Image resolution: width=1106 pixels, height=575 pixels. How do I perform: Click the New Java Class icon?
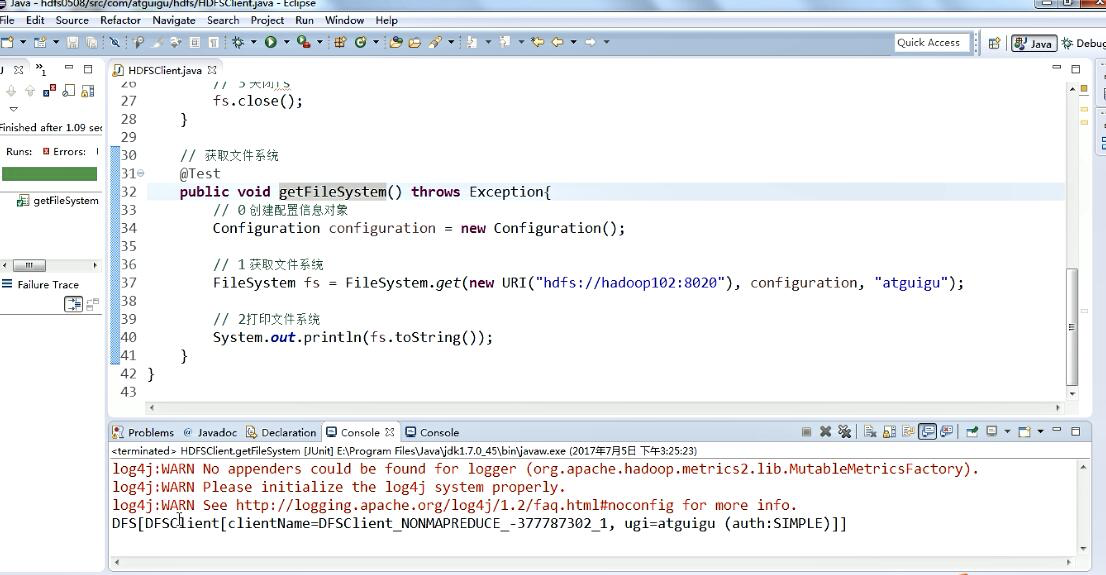pos(360,42)
